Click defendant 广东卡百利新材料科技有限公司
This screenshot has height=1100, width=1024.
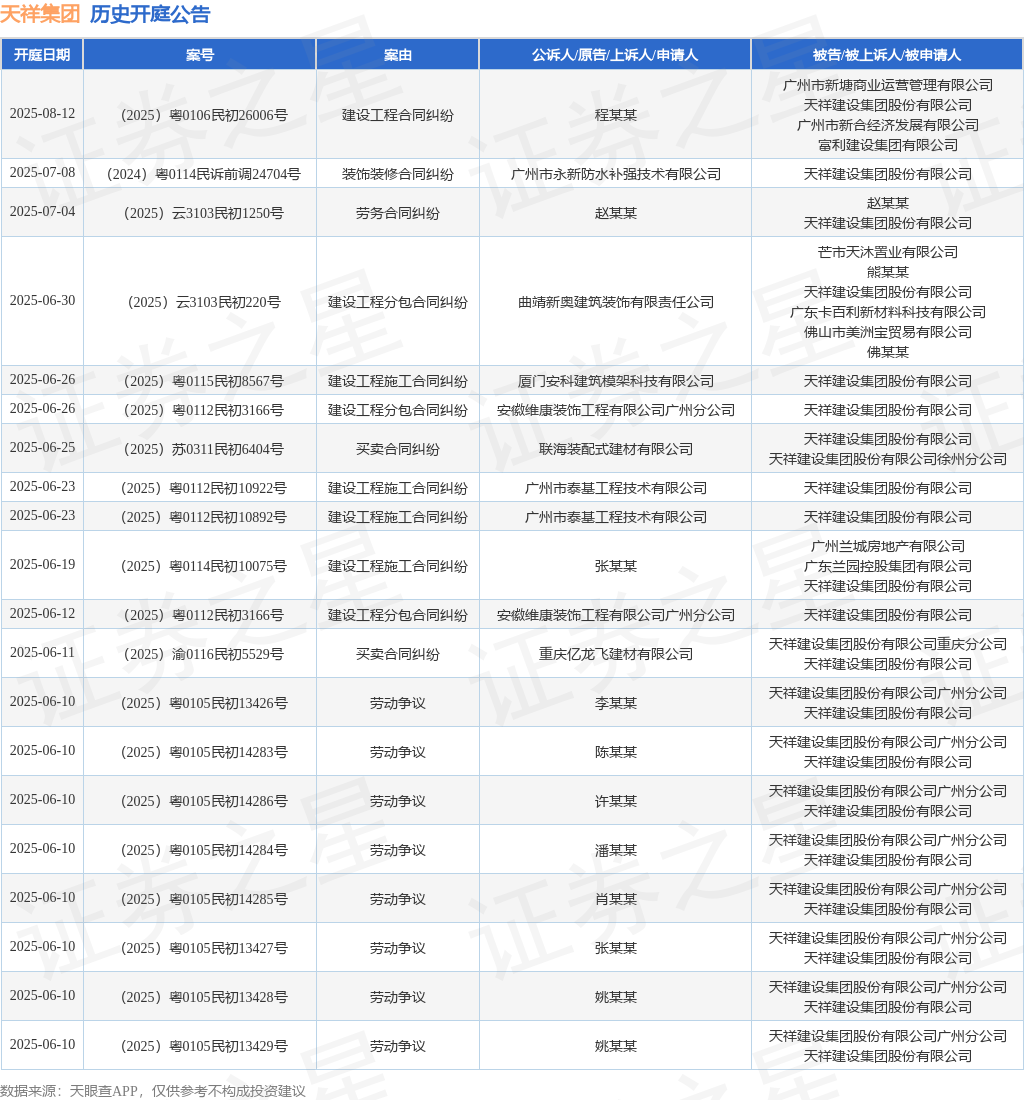click(887, 312)
